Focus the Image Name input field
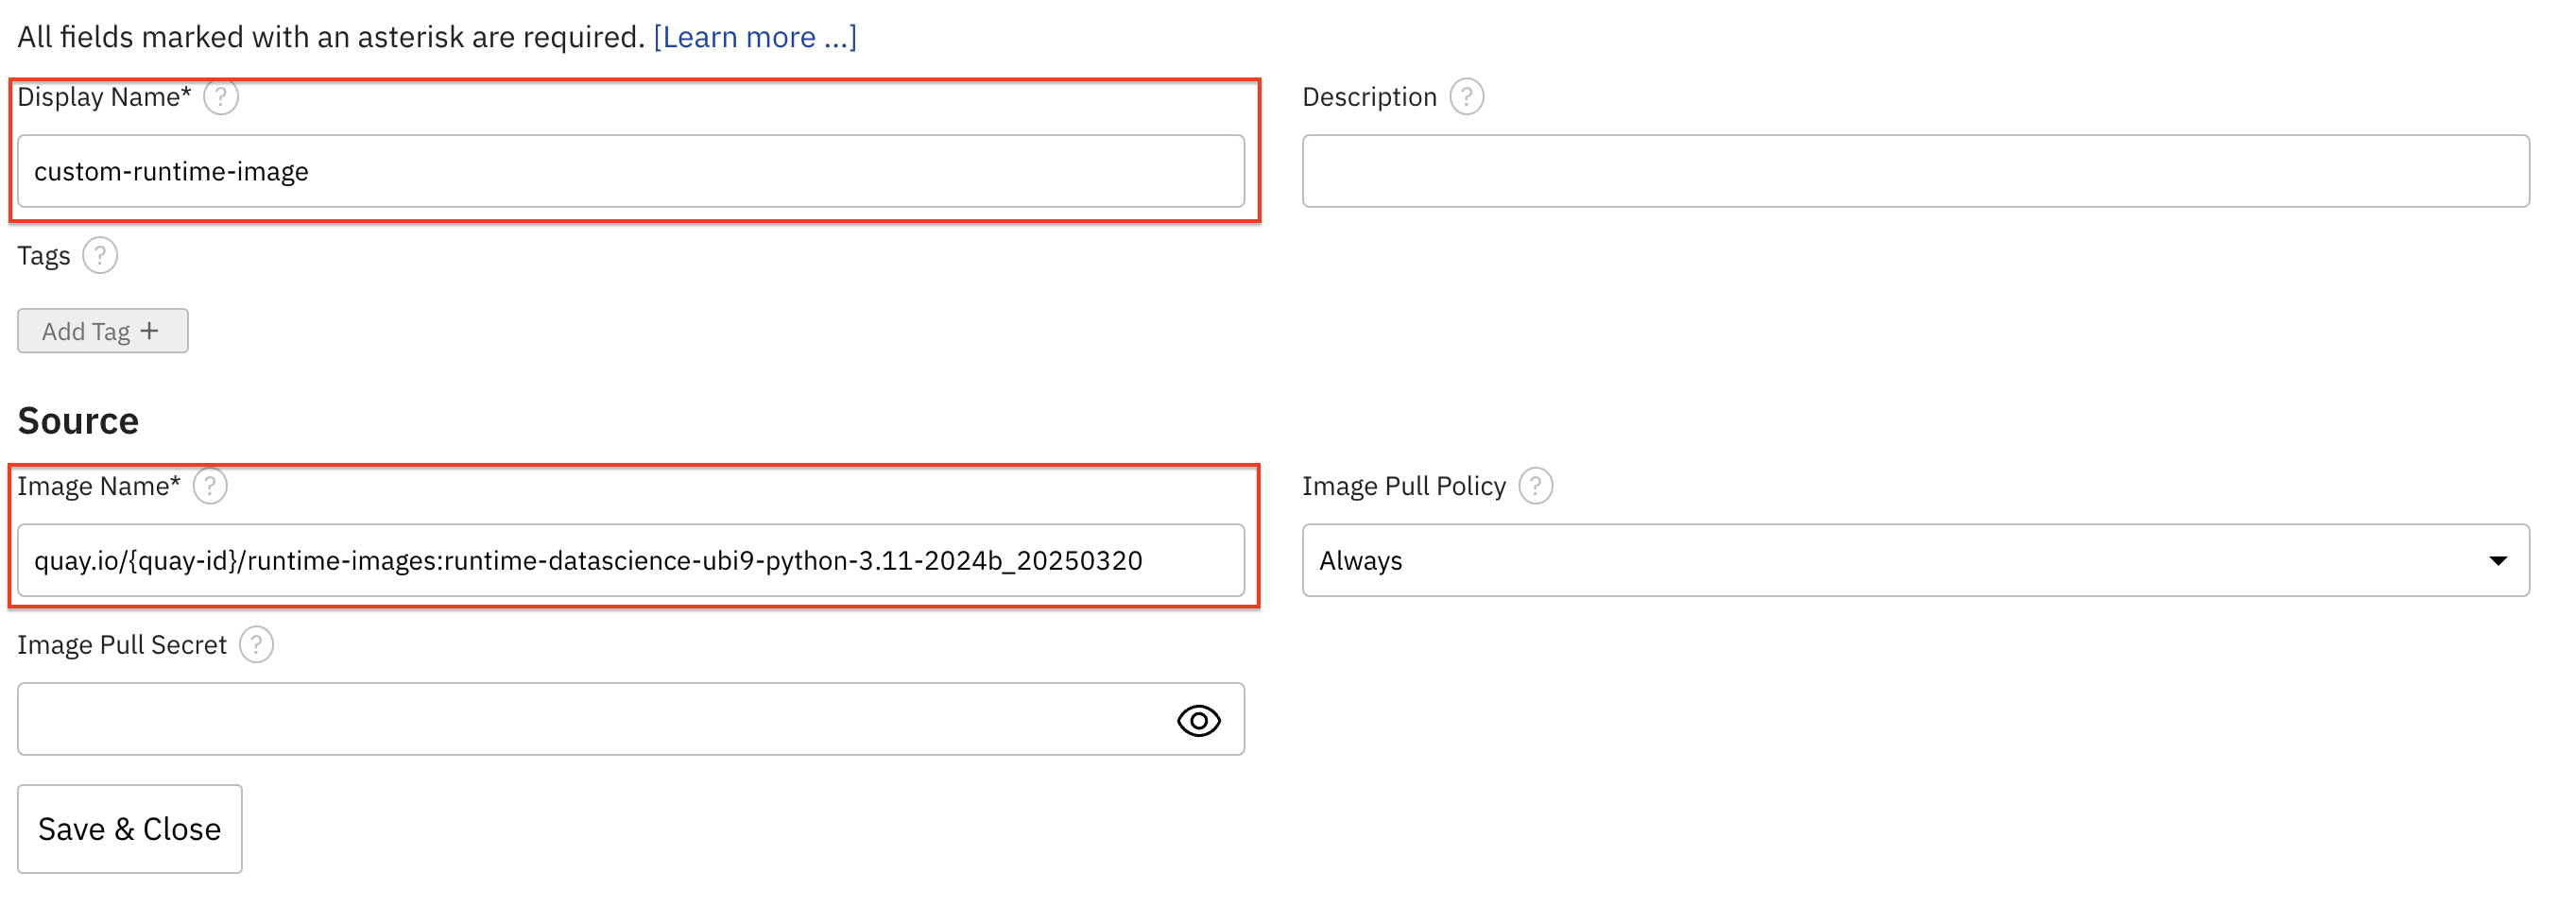 (x=631, y=561)
